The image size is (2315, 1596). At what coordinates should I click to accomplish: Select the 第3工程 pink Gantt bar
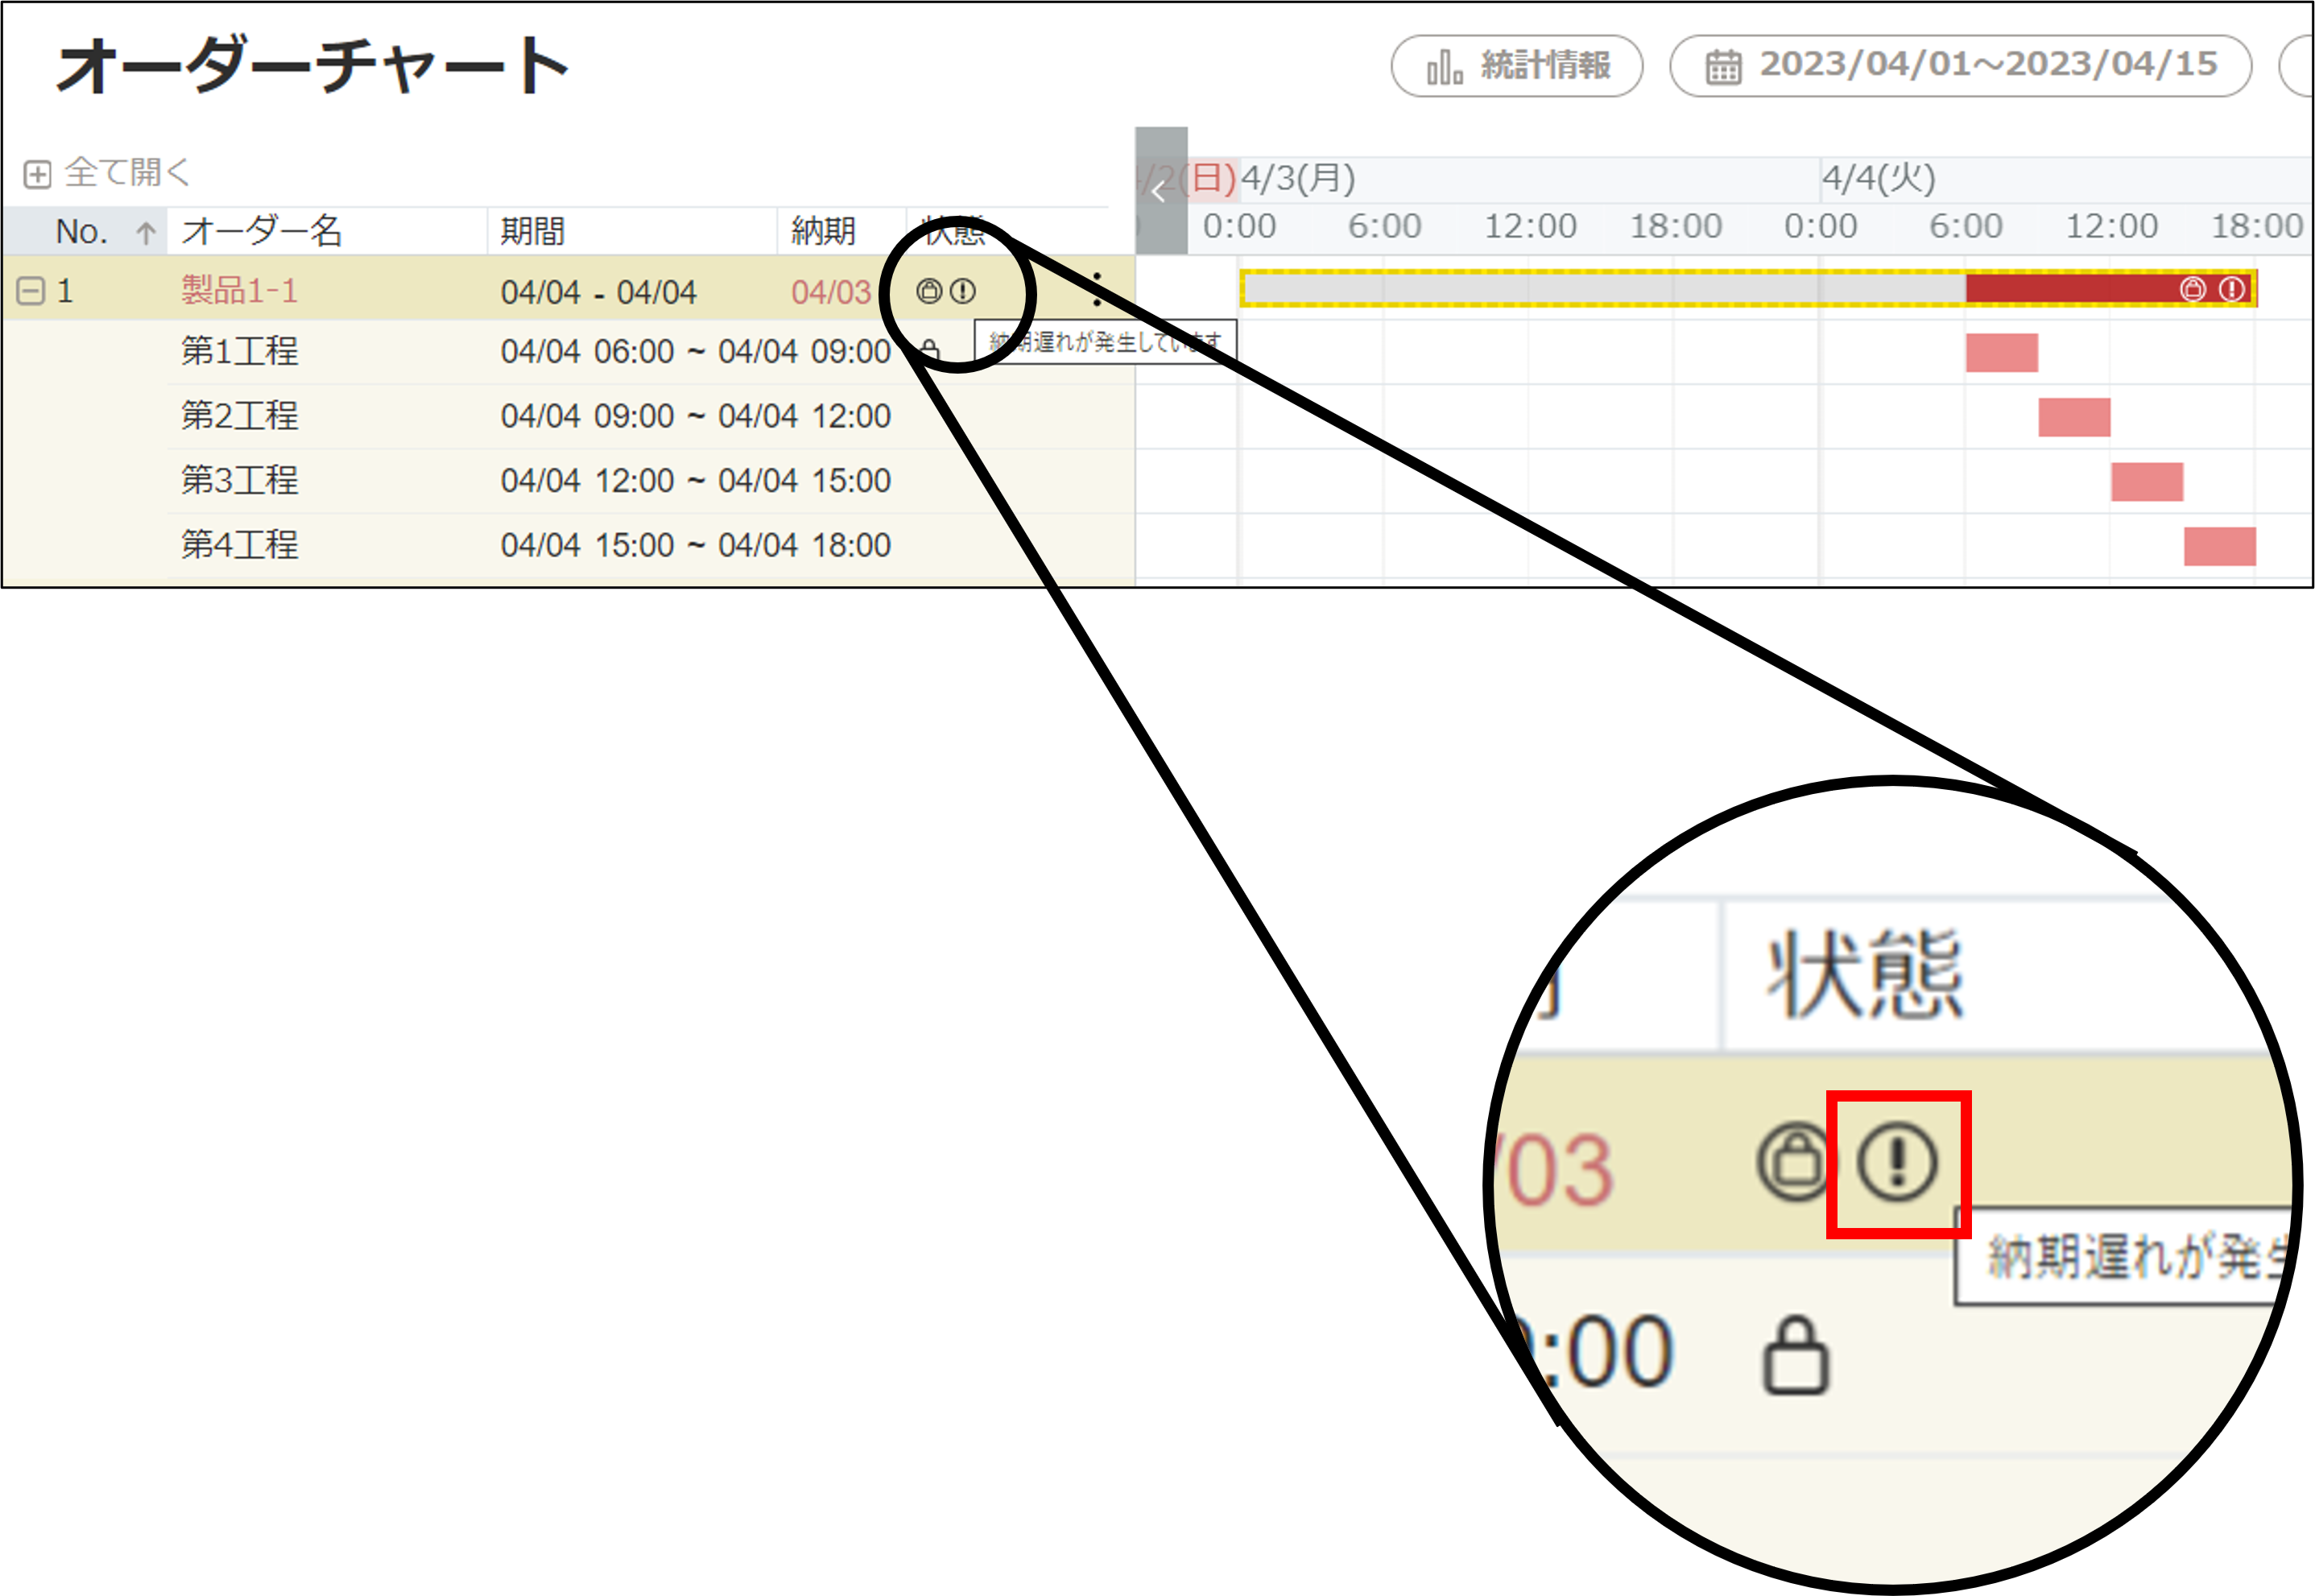coord(2147,482)
